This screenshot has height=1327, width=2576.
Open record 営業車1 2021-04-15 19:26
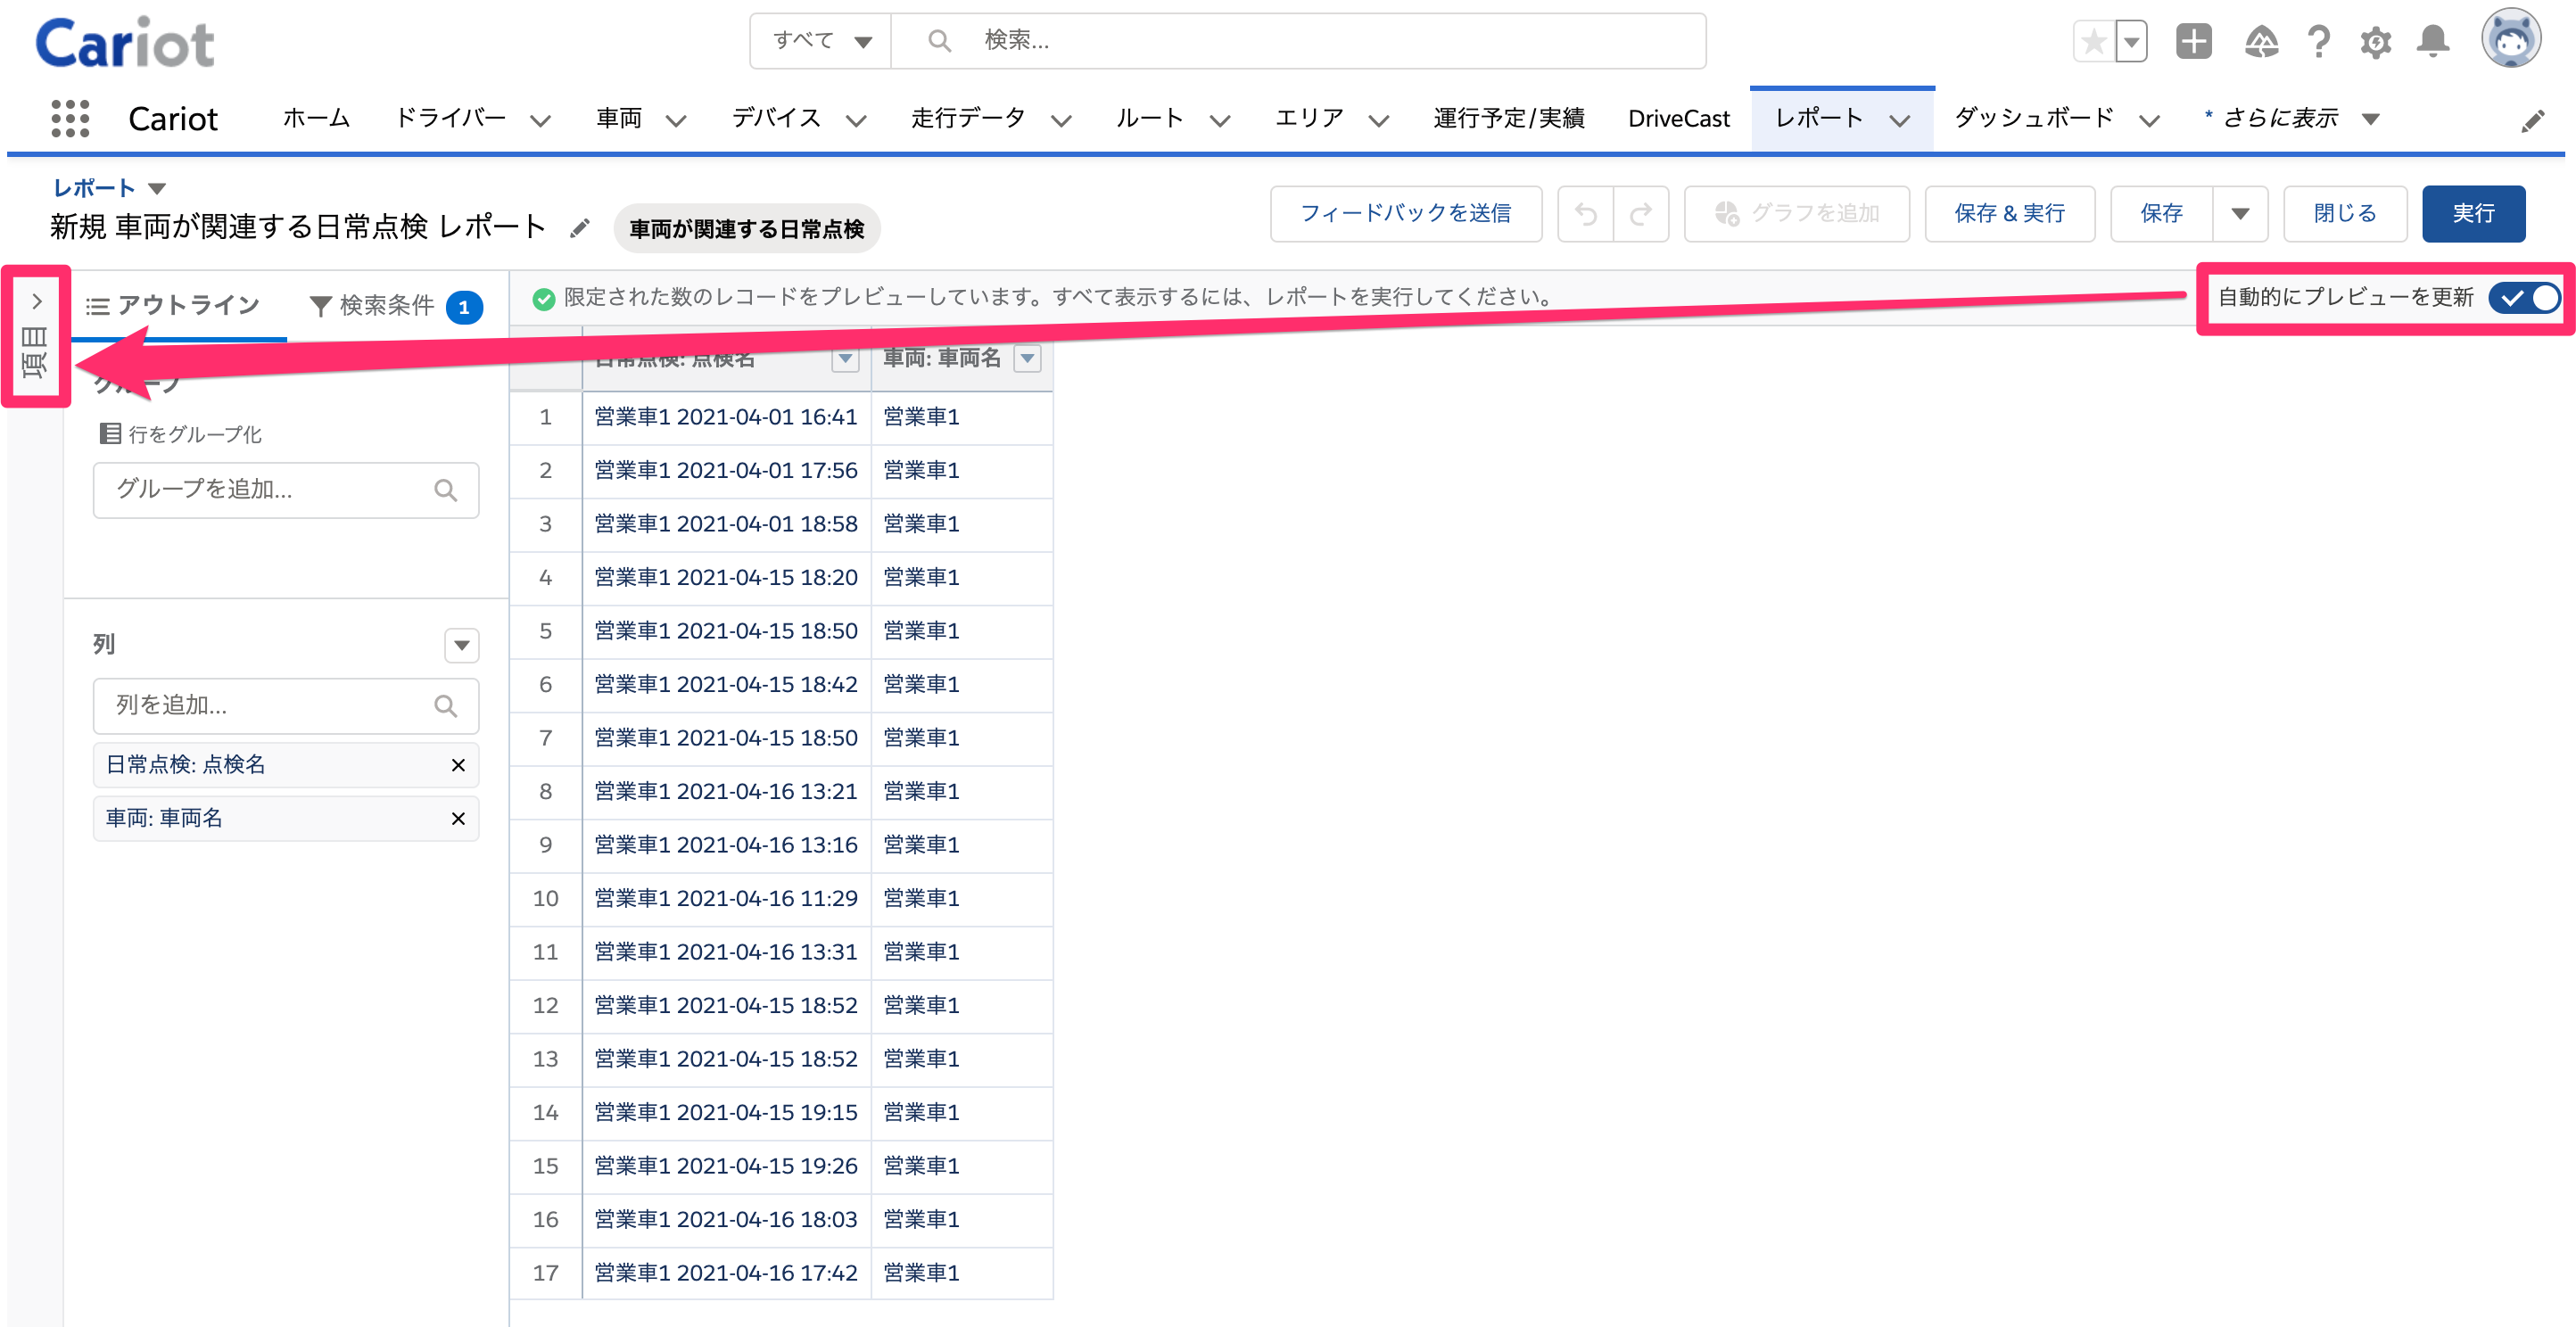coord(726,1167)
